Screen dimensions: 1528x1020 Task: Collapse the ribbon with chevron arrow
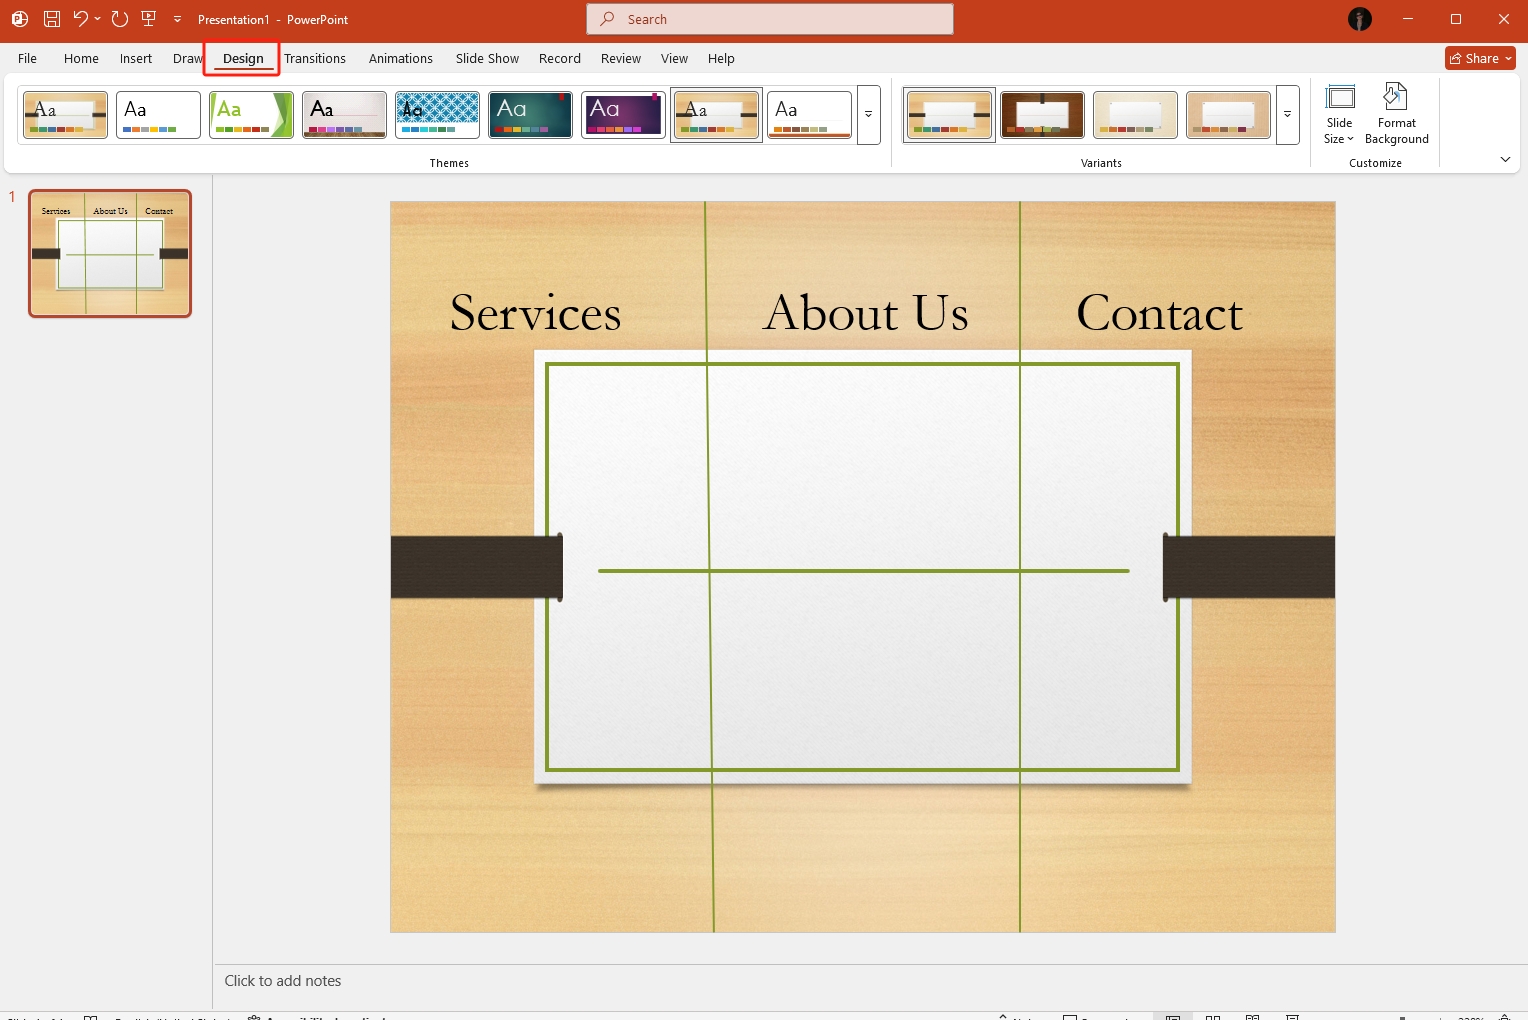click(x=1505, y=160)
